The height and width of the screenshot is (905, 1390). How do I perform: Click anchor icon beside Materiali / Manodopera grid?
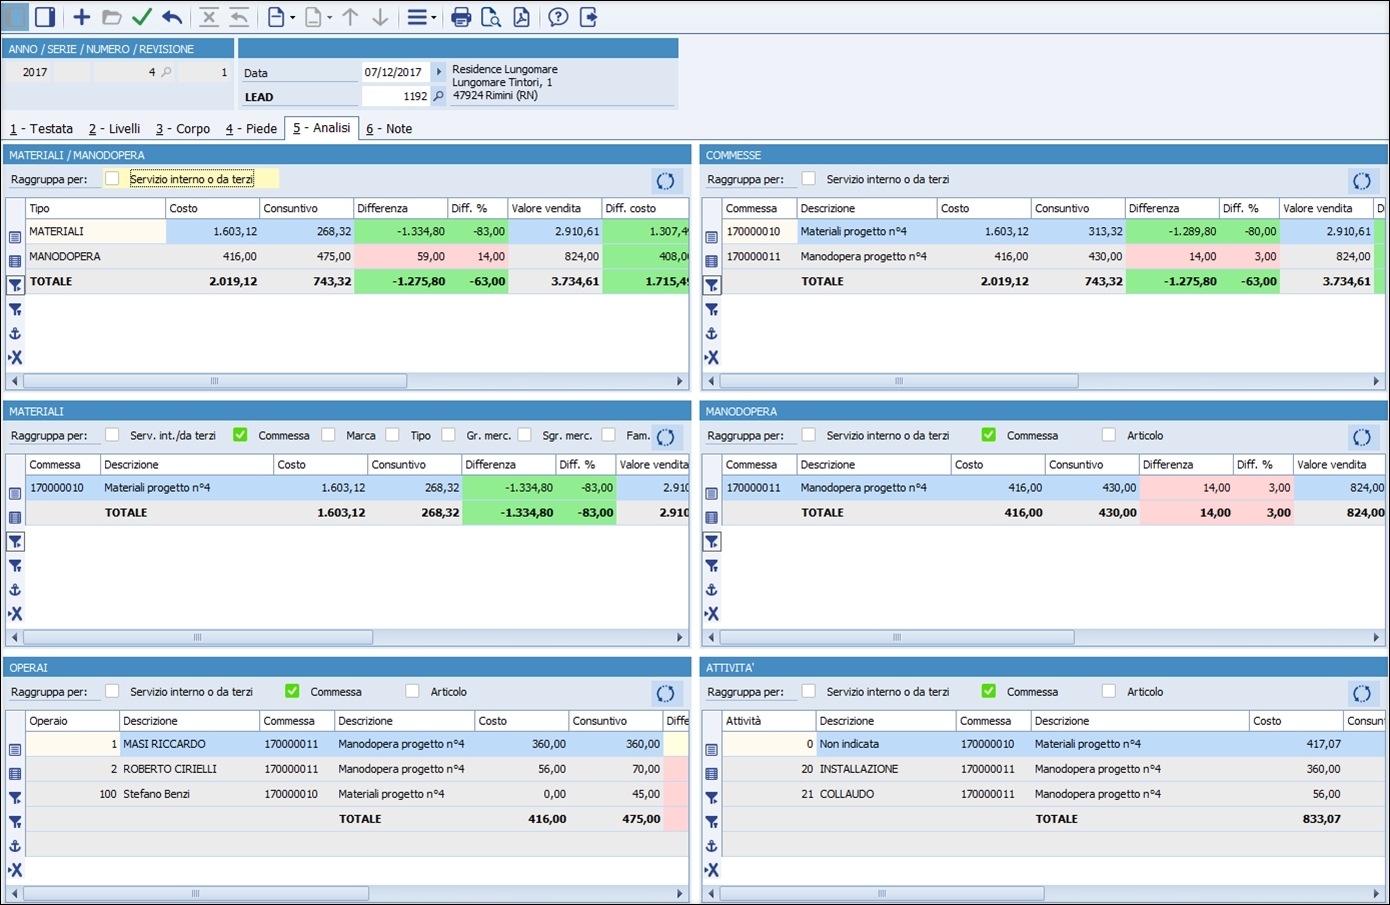15,334
